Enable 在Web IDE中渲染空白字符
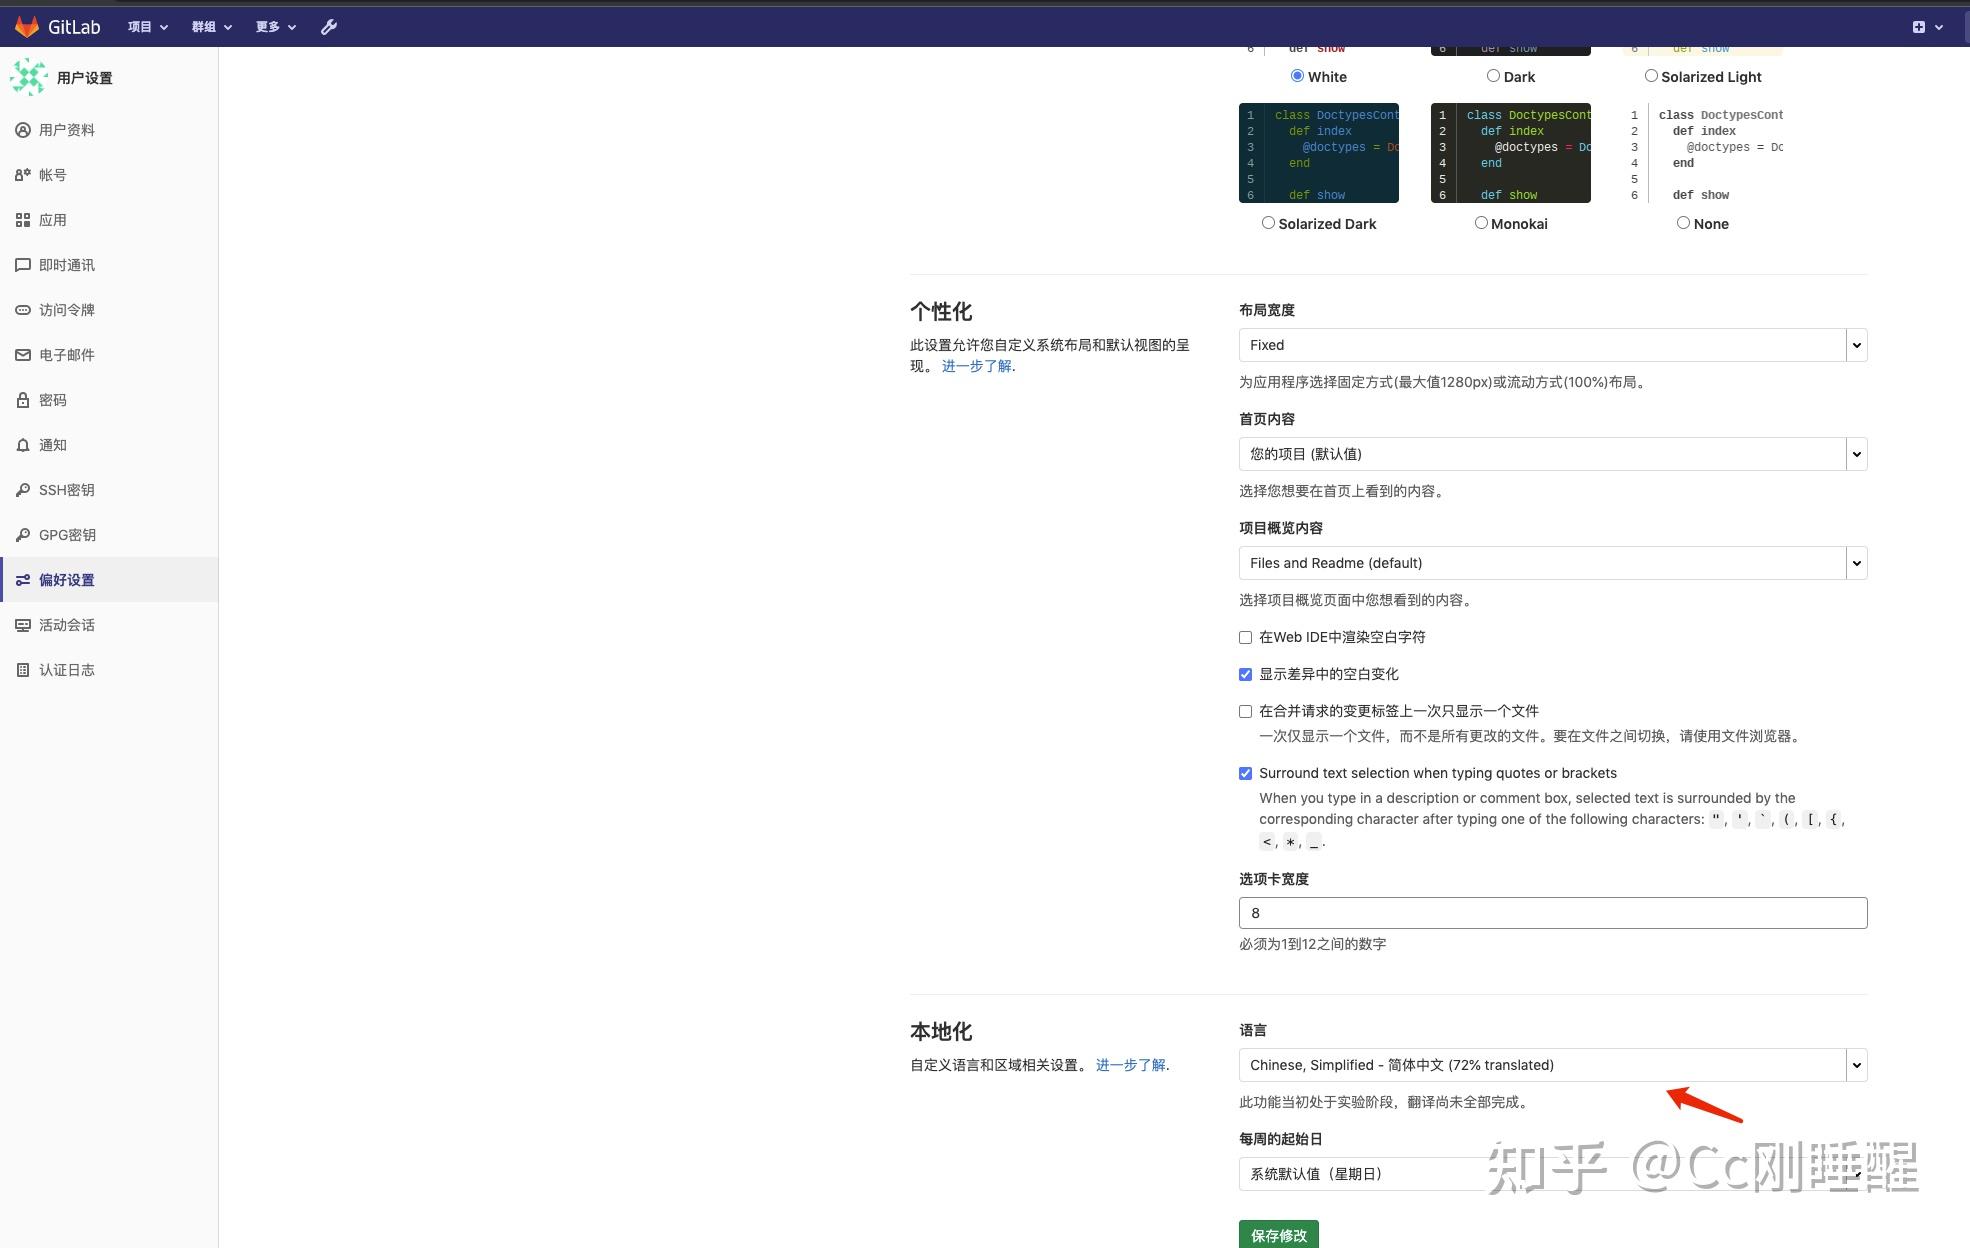1970x1248 pixels. 1245,637
